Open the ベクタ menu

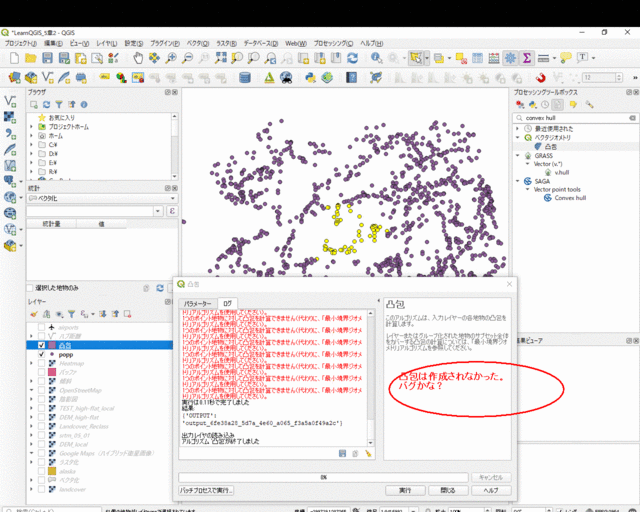(x=198, y=43)
